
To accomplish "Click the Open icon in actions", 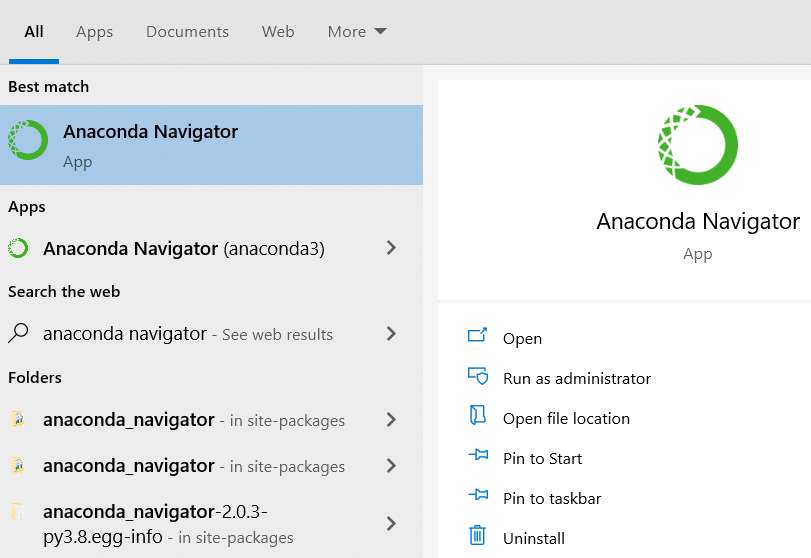I will [x=477, y=335].
